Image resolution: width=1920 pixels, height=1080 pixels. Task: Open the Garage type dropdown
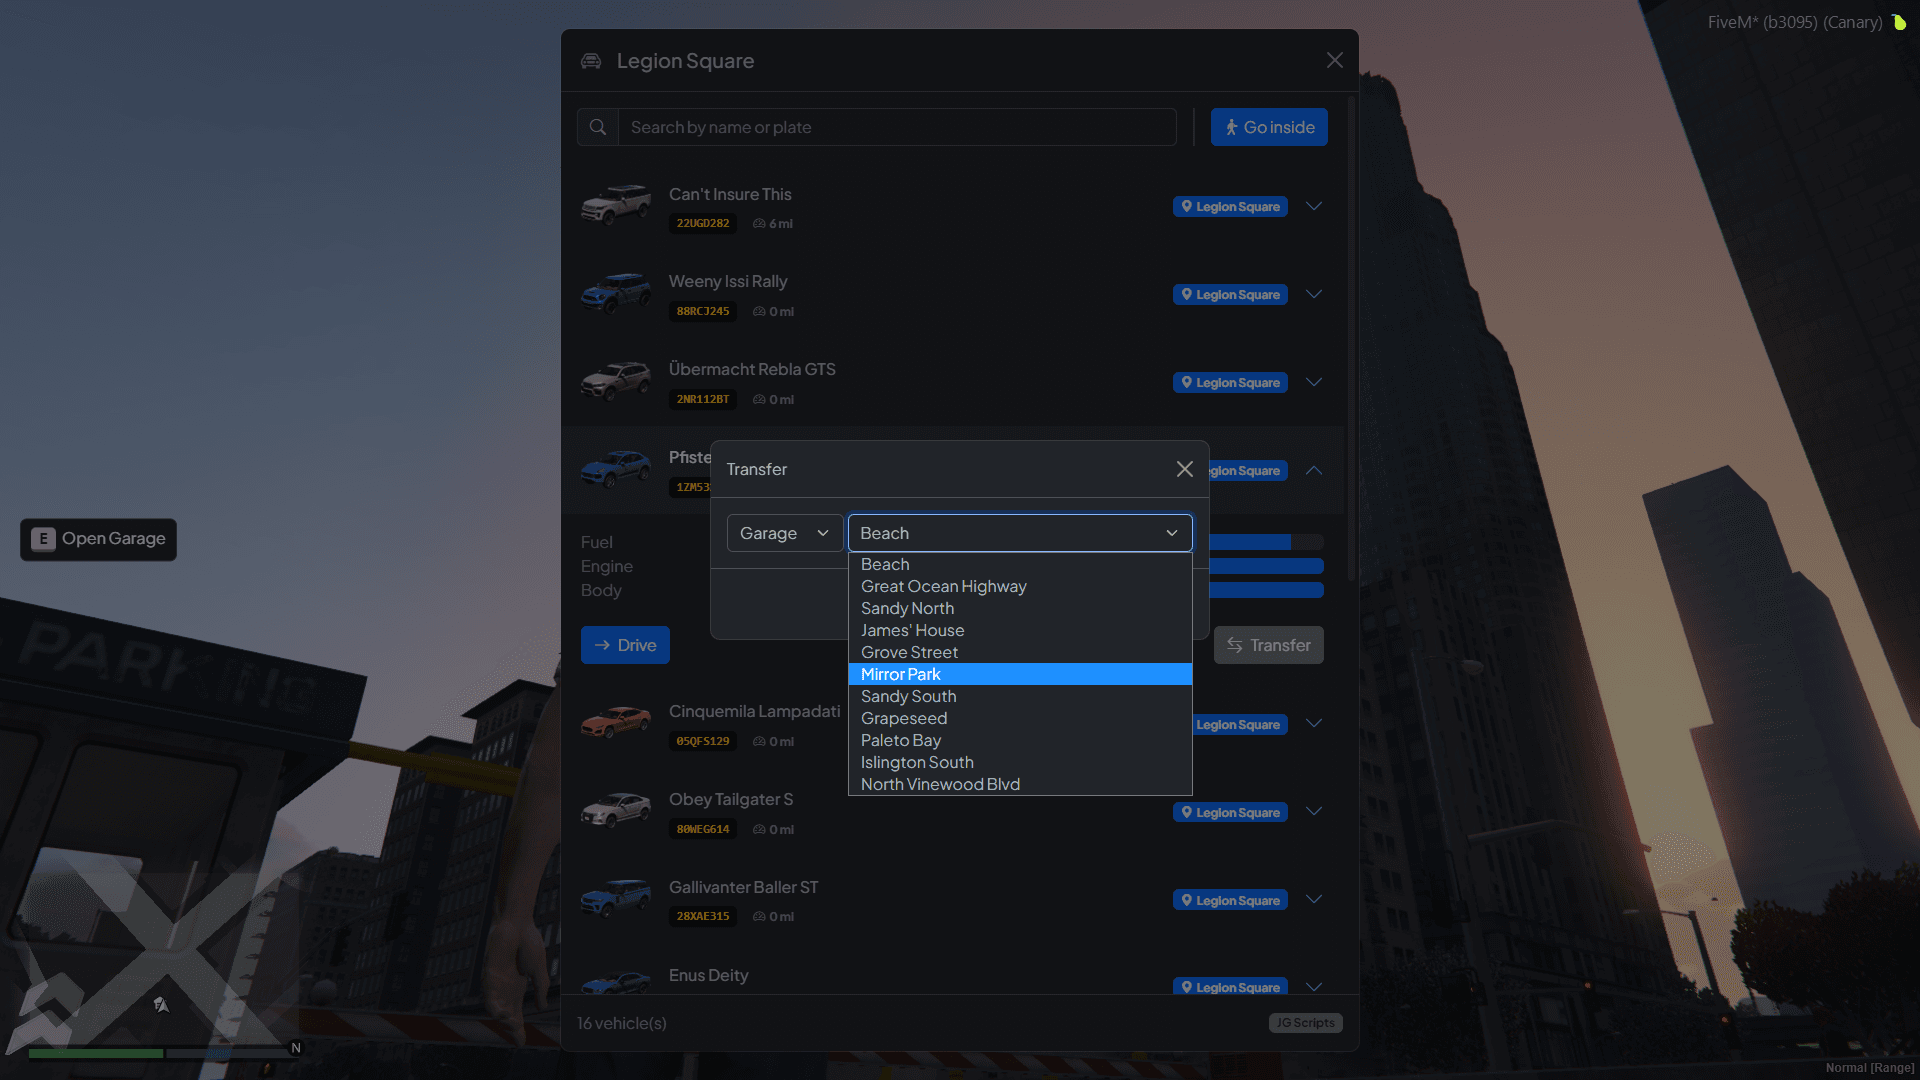point(784,533)
